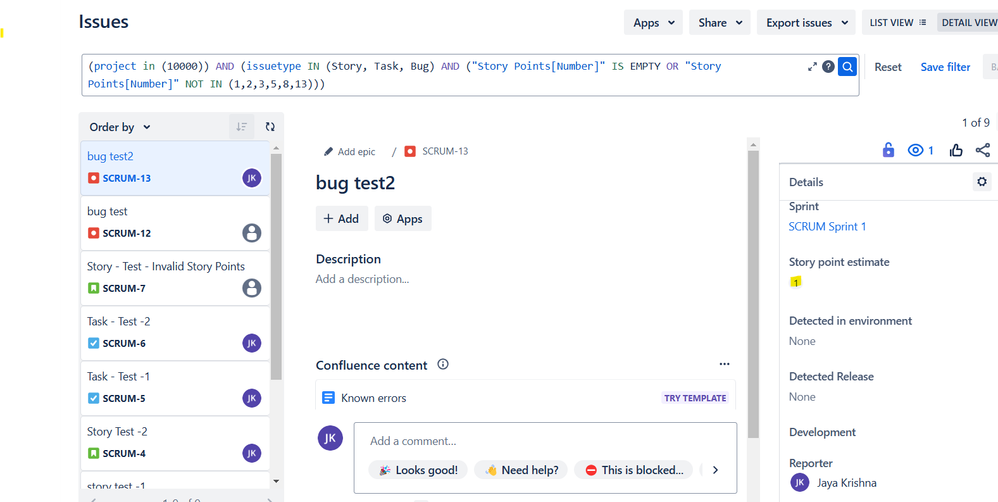The height and width of the screenshot is (502, 998).
Task: Click Reset to clear the query
Action: point(887,67)
